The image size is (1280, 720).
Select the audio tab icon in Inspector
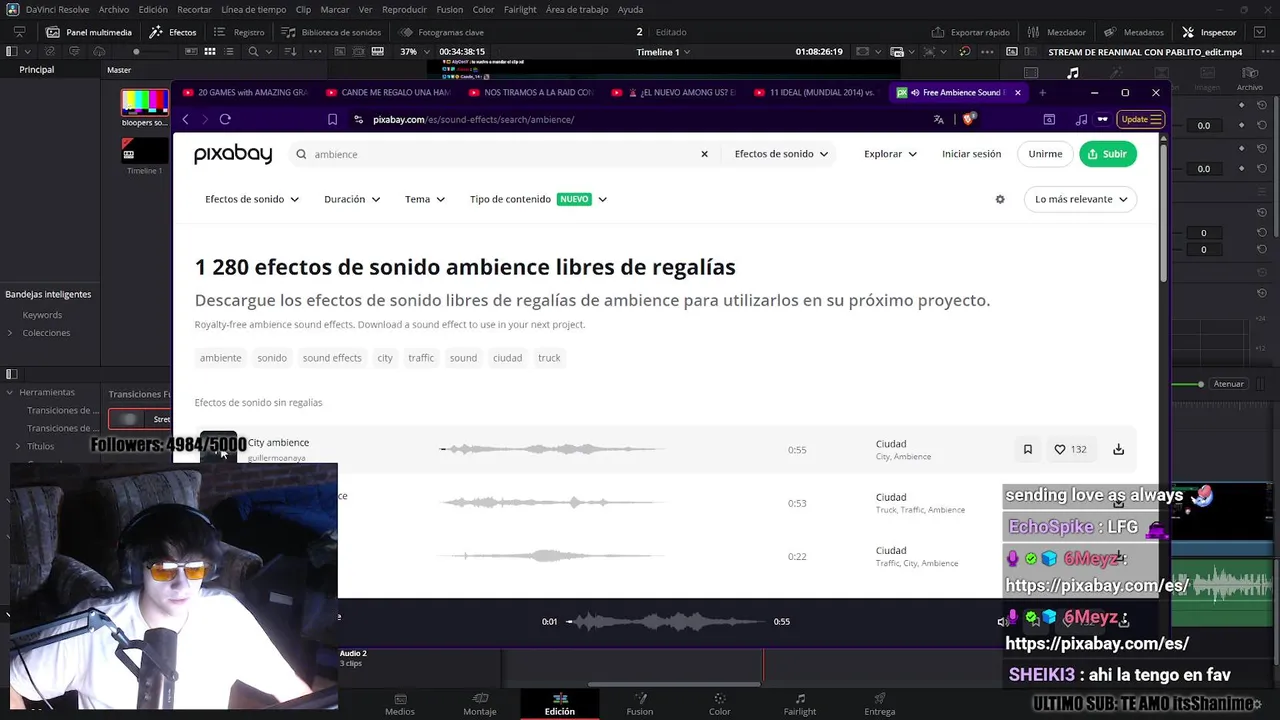1073,73
